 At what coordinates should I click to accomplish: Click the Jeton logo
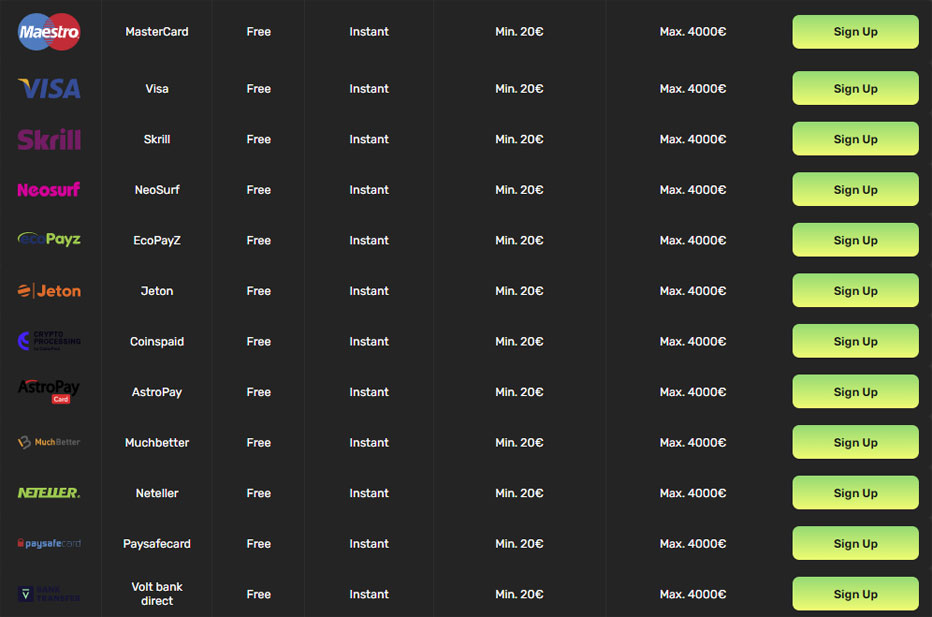click(x=49, y=291)
